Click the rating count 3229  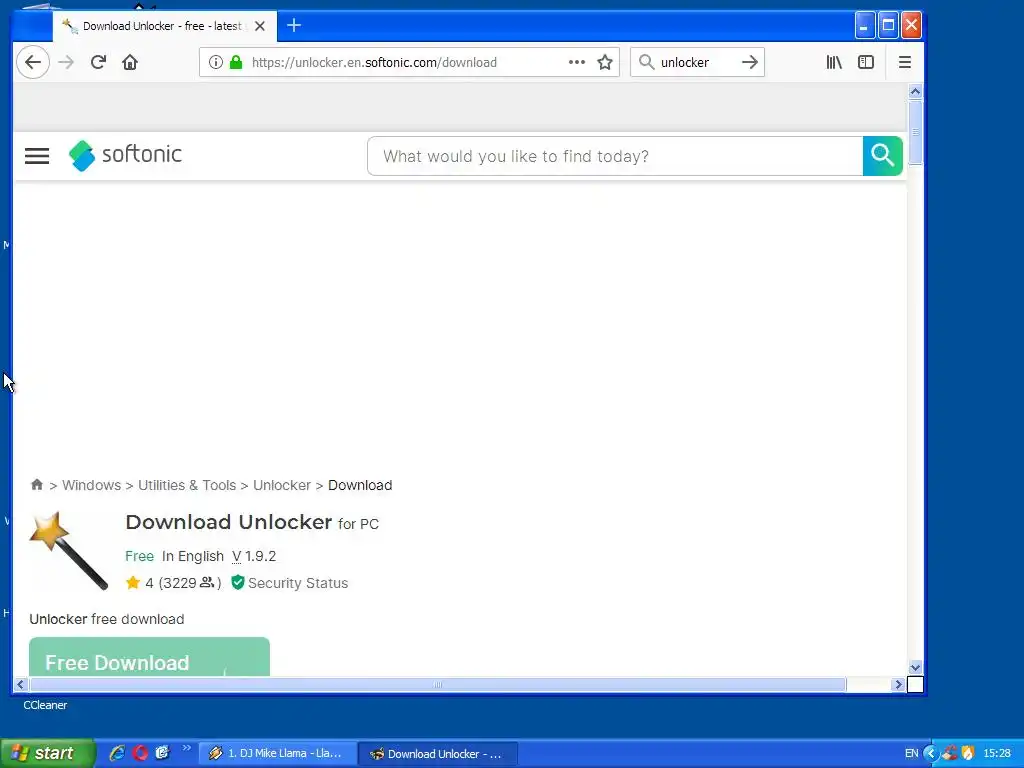pos(180,583)
